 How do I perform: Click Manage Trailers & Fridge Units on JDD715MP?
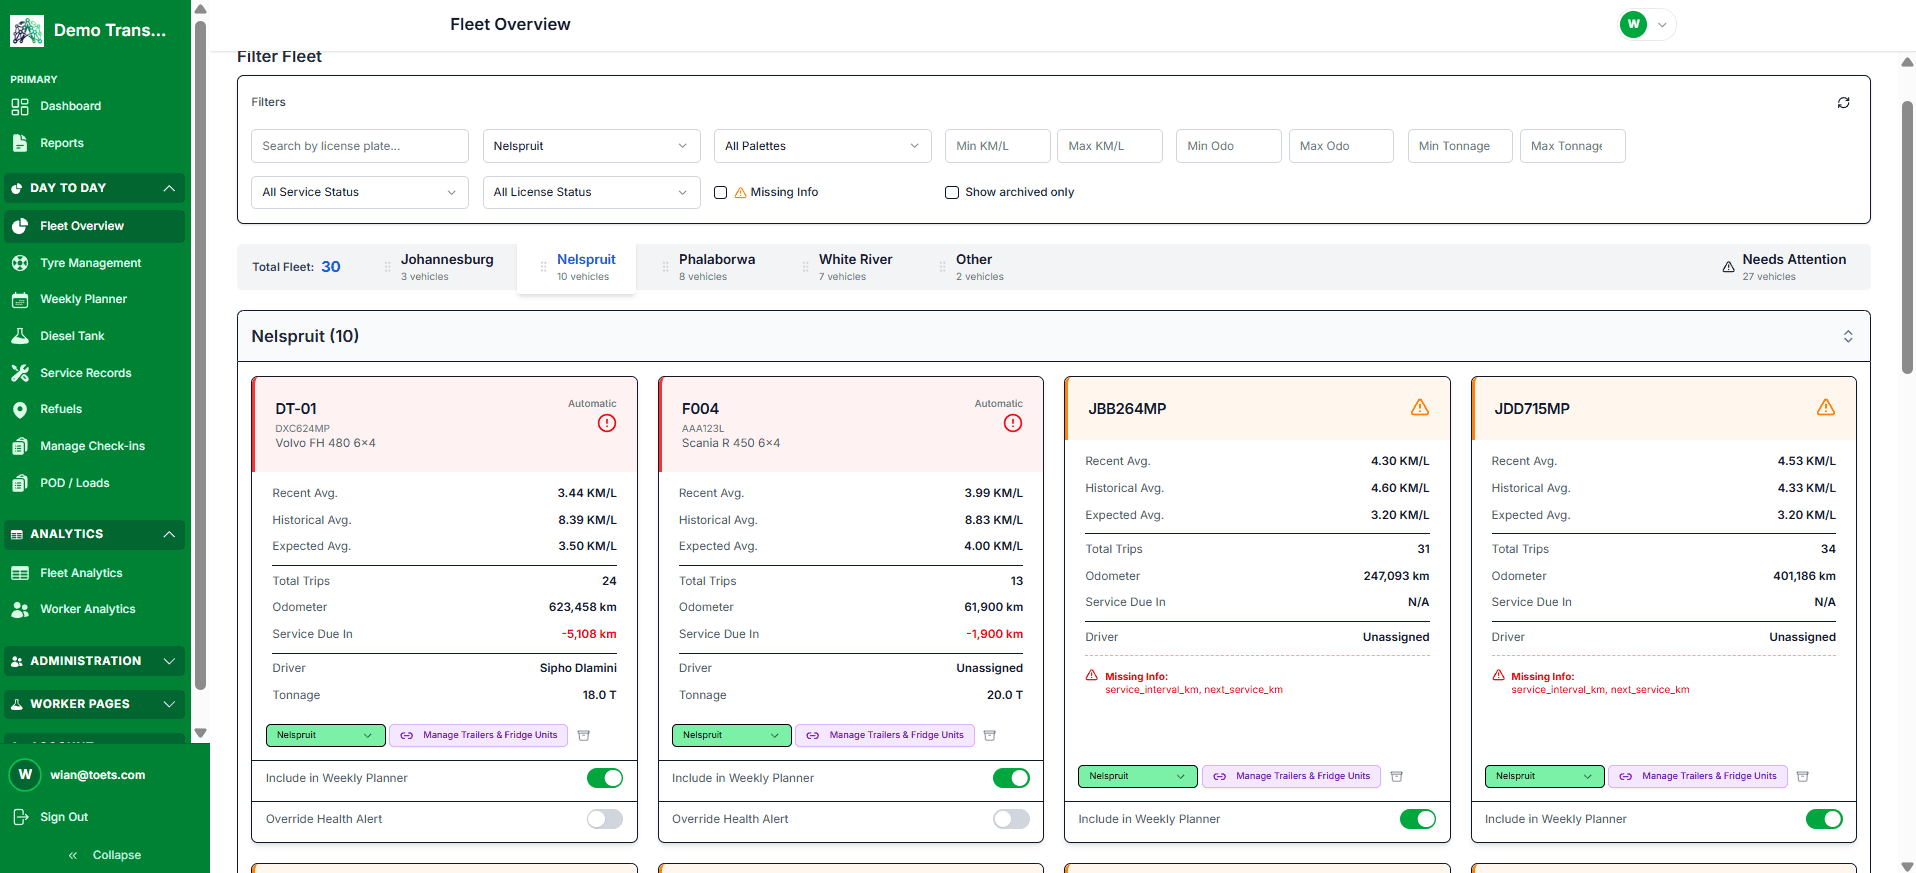tap(1698, 776)
